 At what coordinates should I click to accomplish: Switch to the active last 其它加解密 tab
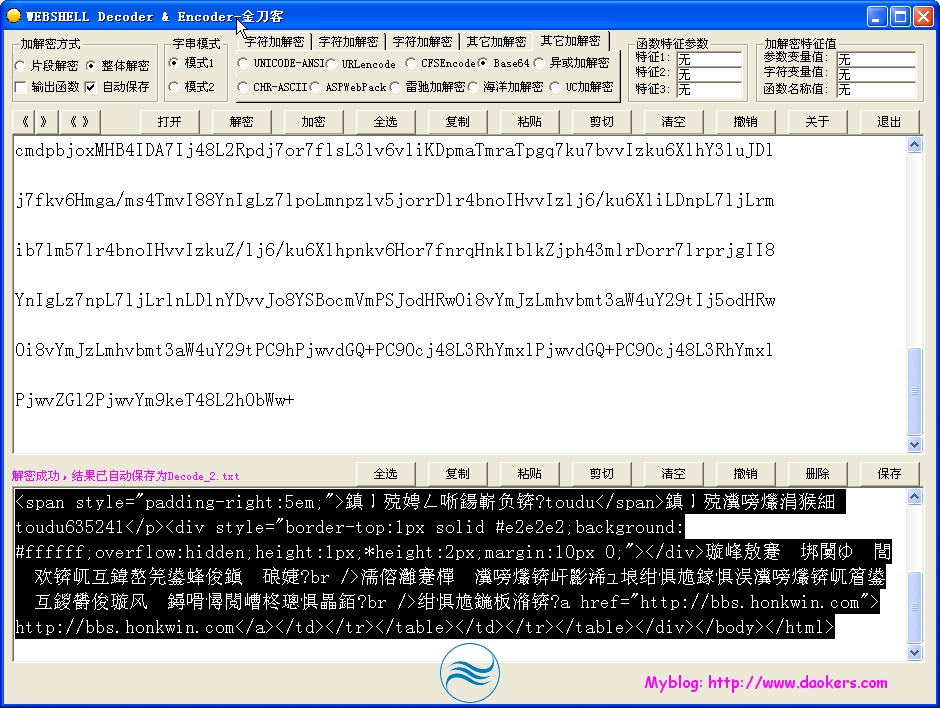coord(571,40)
